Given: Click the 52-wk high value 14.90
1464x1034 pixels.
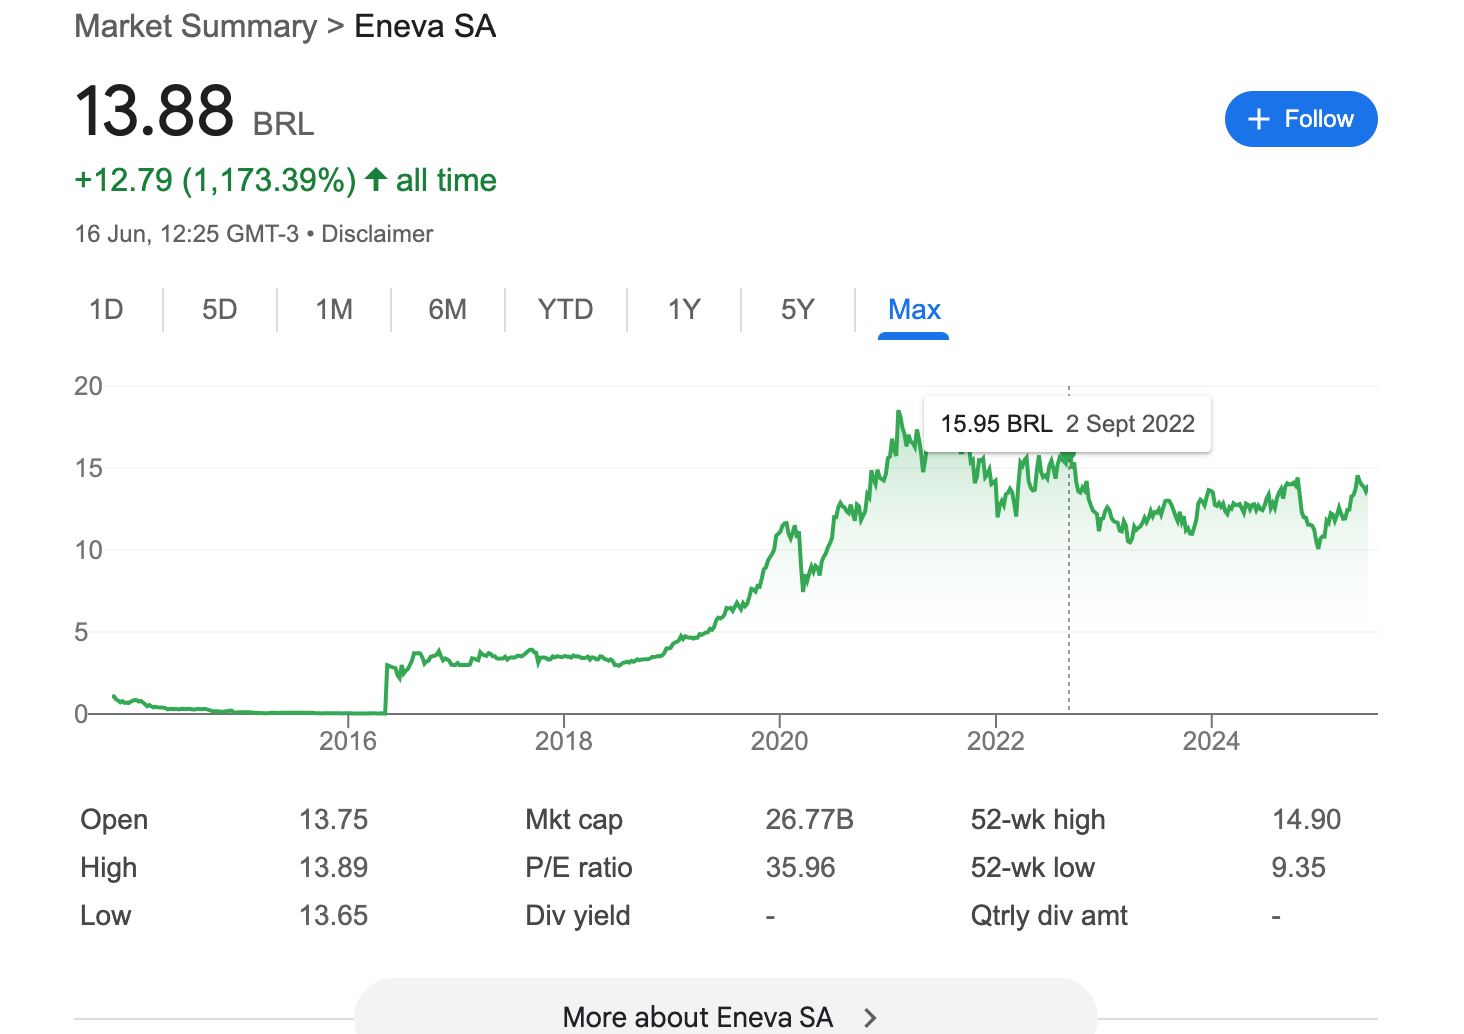Looking at the screenshot, I should click(x=1306, y=820).
